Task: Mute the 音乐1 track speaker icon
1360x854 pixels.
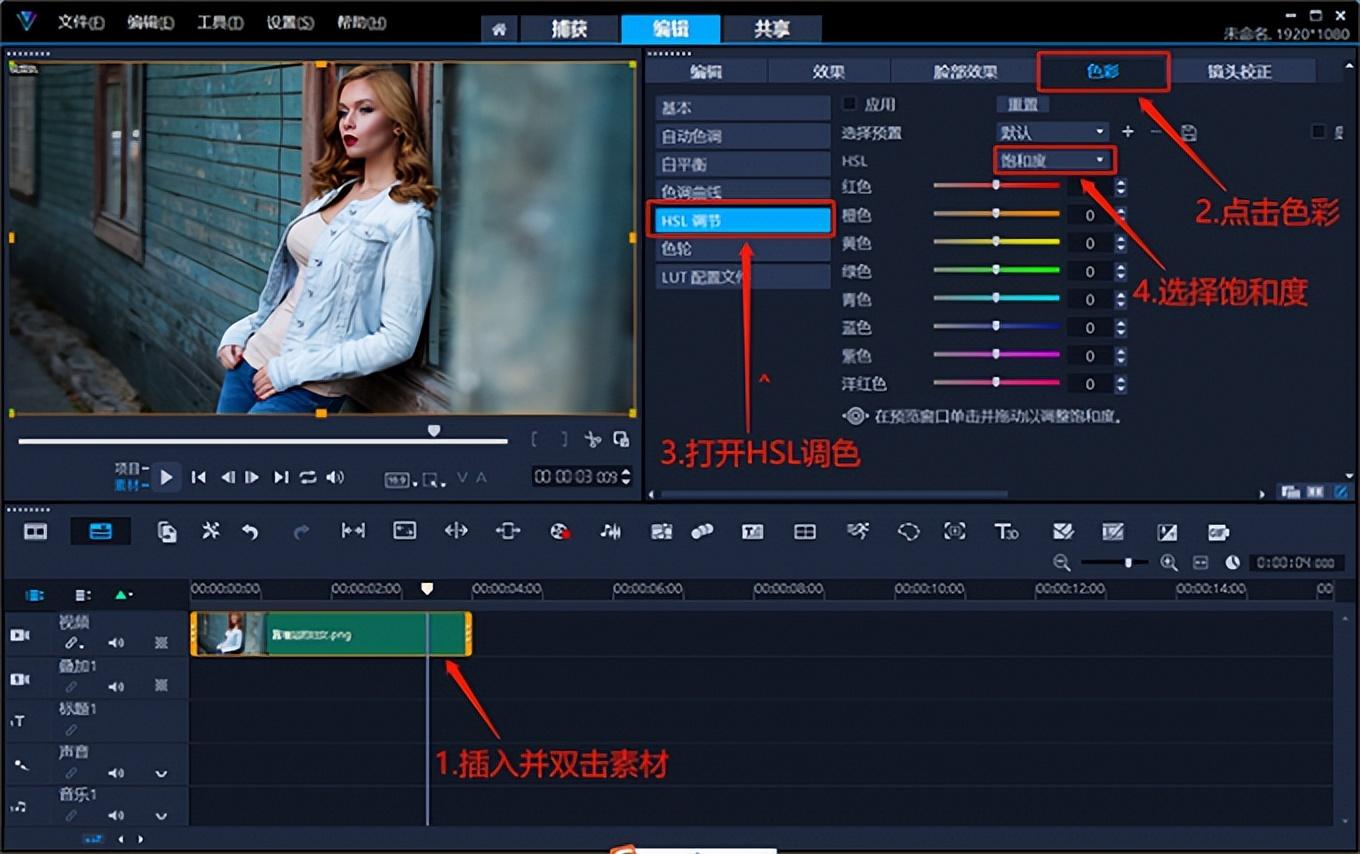Action: 116,816
